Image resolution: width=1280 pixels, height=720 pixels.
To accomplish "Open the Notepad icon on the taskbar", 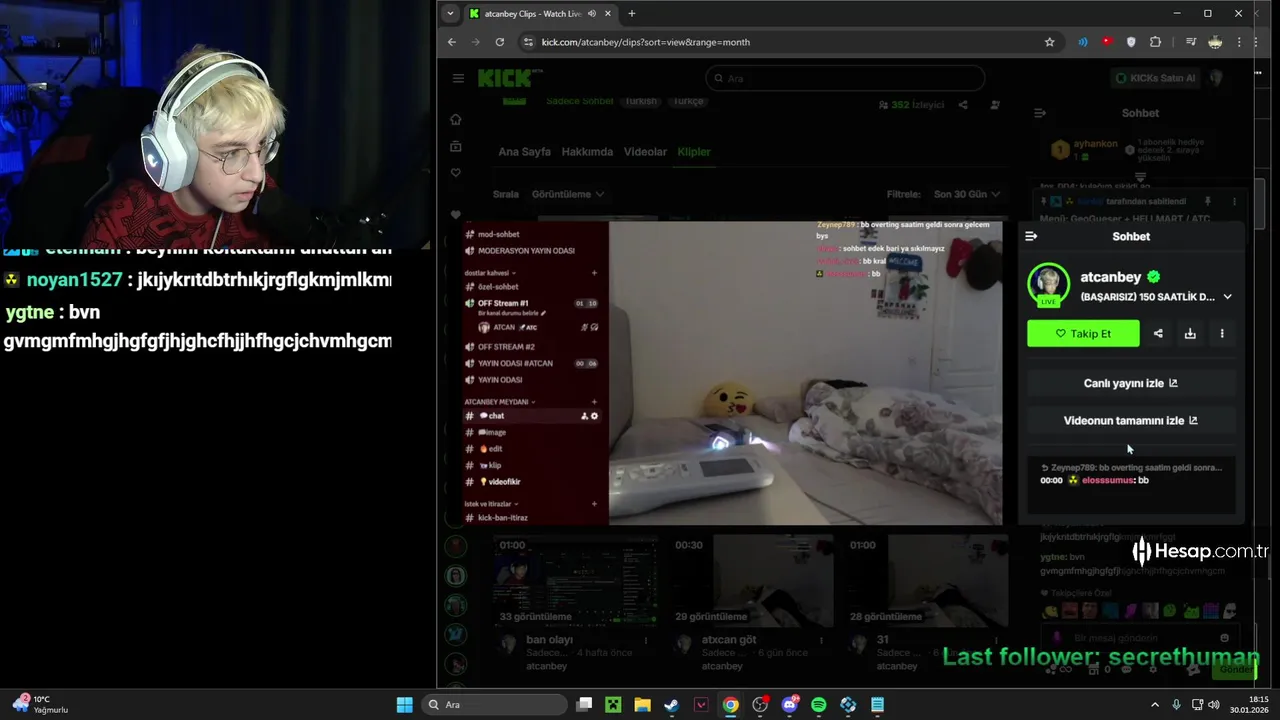I will [x=877, y=705].
